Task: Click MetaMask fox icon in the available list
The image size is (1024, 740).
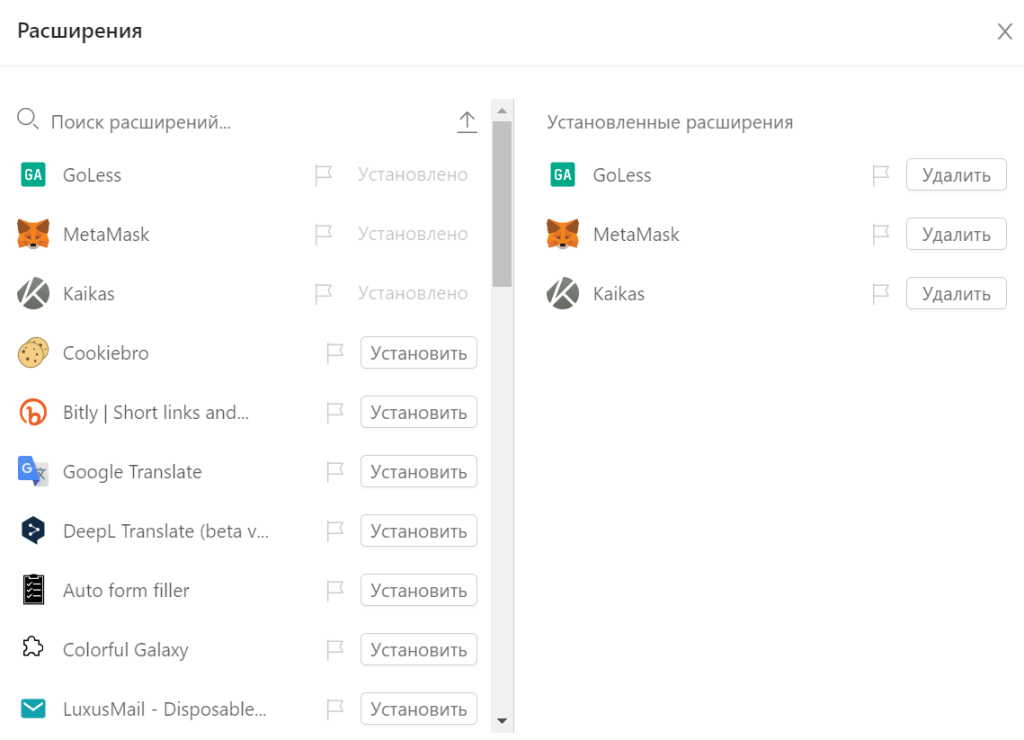Action: [x=33, y=234]
